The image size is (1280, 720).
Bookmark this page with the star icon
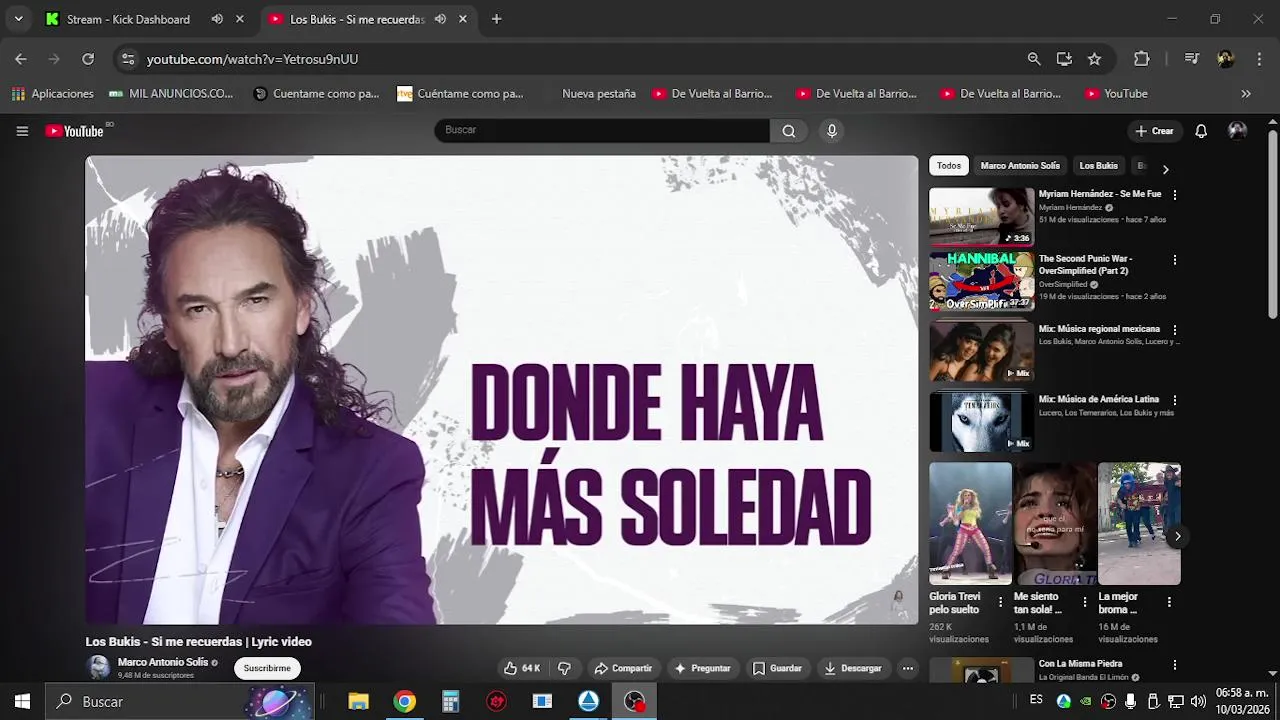1094,59
